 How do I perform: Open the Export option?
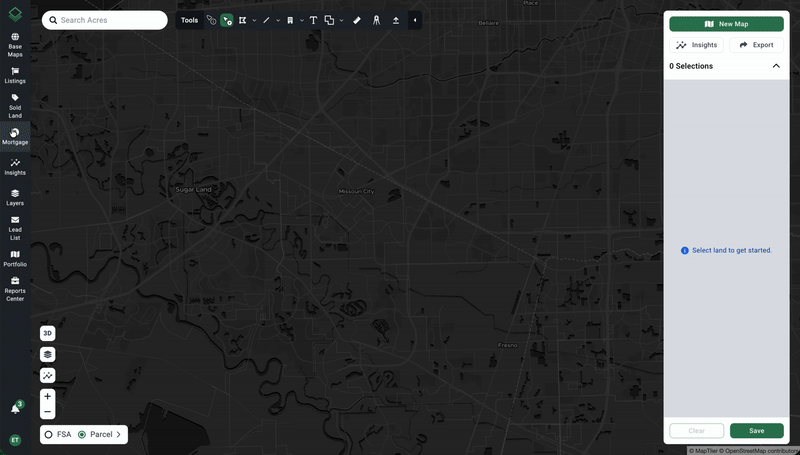pos(756,45)
